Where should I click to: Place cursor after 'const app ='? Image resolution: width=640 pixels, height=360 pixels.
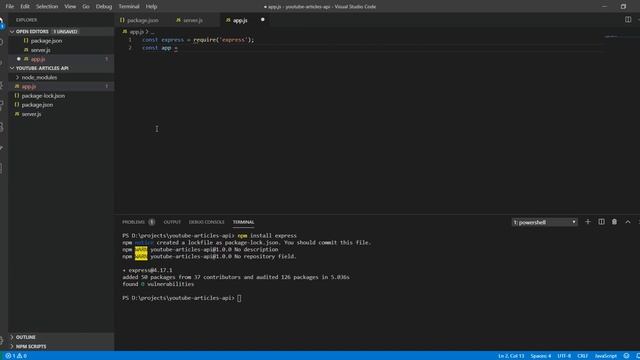tap(178, 48)
